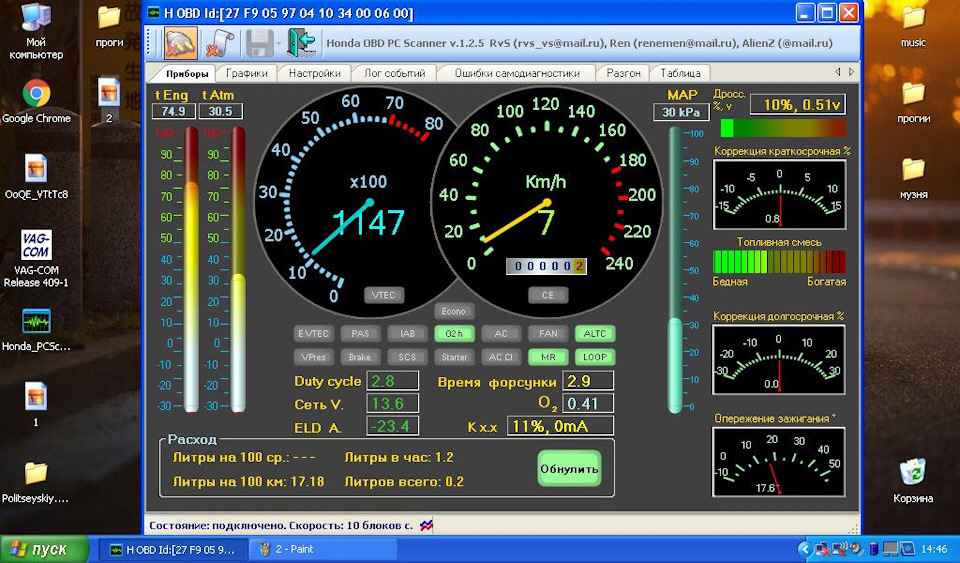Click the green LOOP indicator
Screen dimensions: 960x563
click(x=594, y=357)
